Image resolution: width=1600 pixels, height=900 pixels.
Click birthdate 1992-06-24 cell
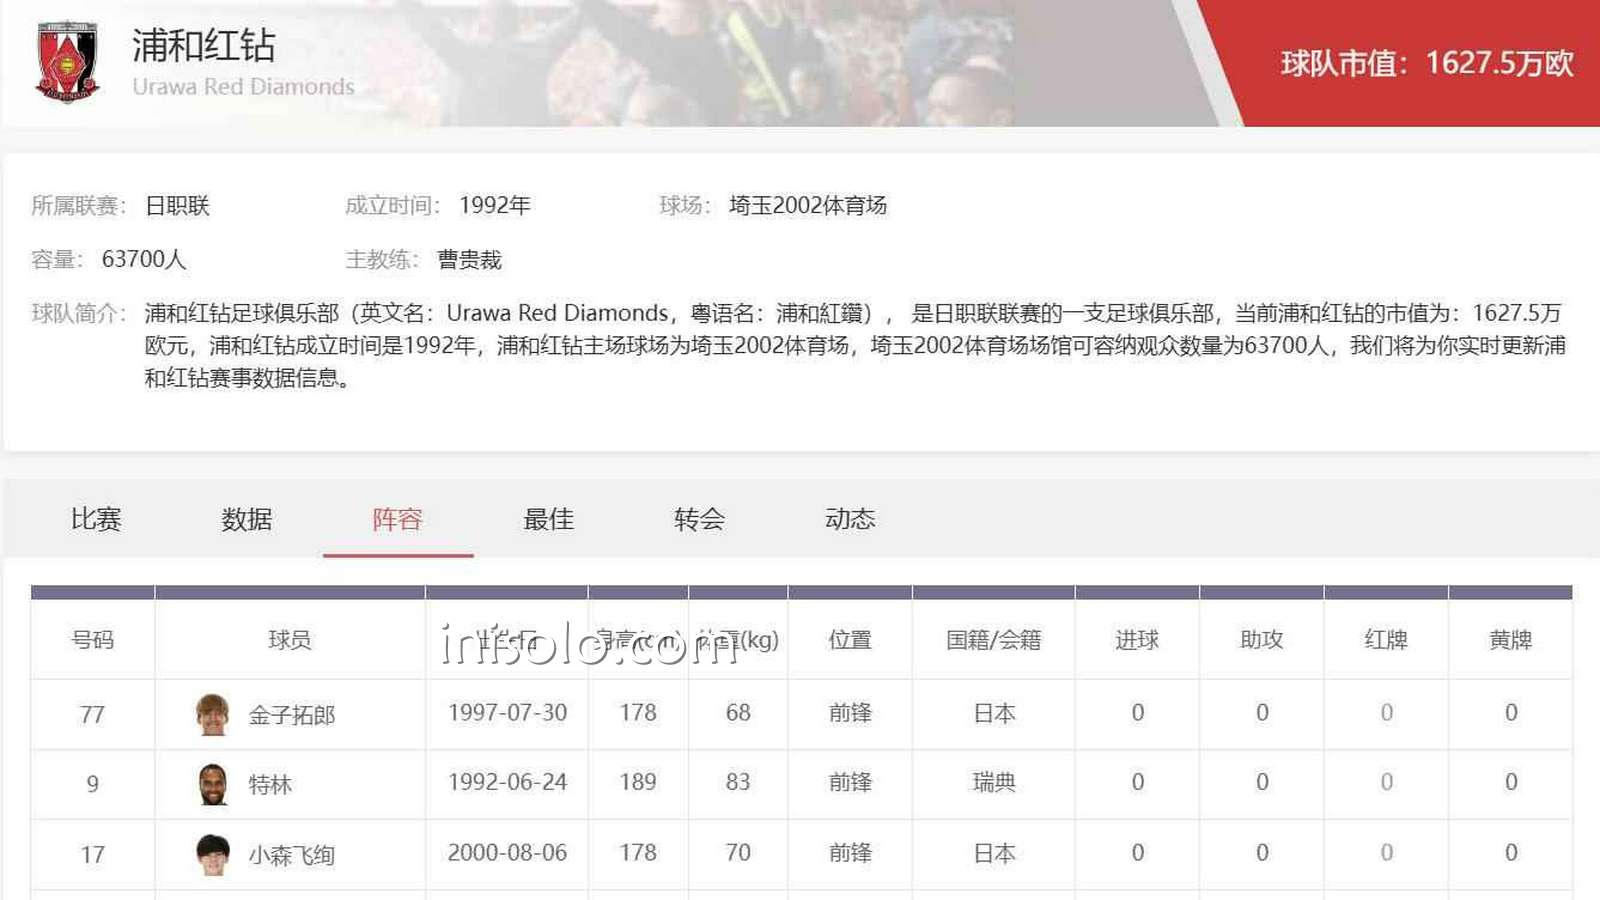click(x=507, y=782)
